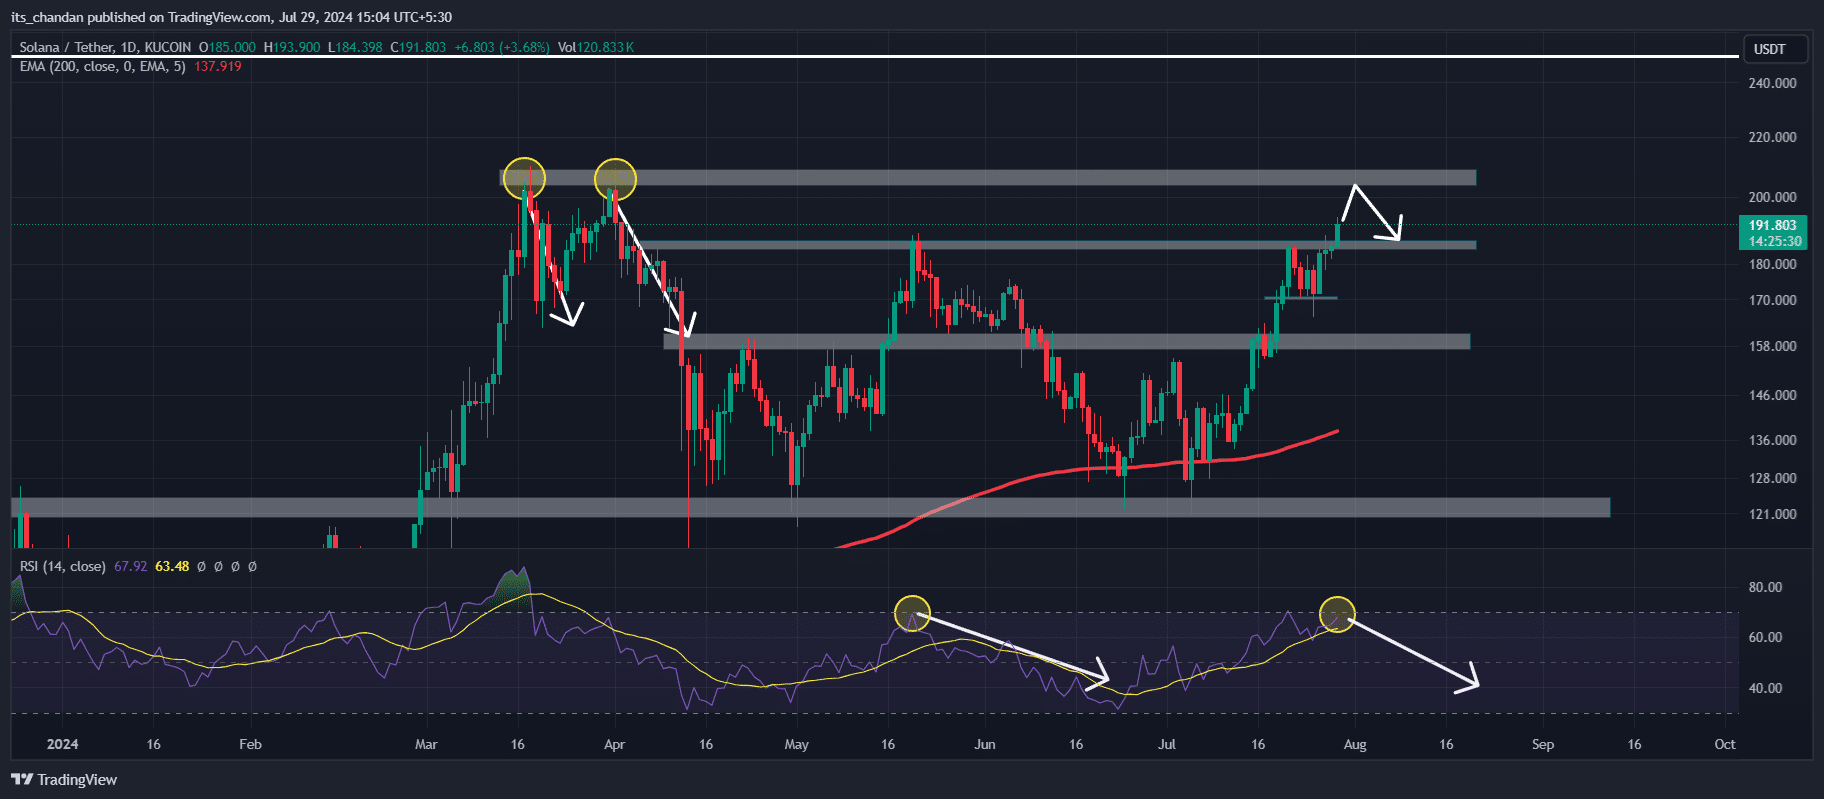Click the 136.000 price axis label
Image resolution: width=1824 pixels, height=799 pixels.
(x=1772, y=440)
